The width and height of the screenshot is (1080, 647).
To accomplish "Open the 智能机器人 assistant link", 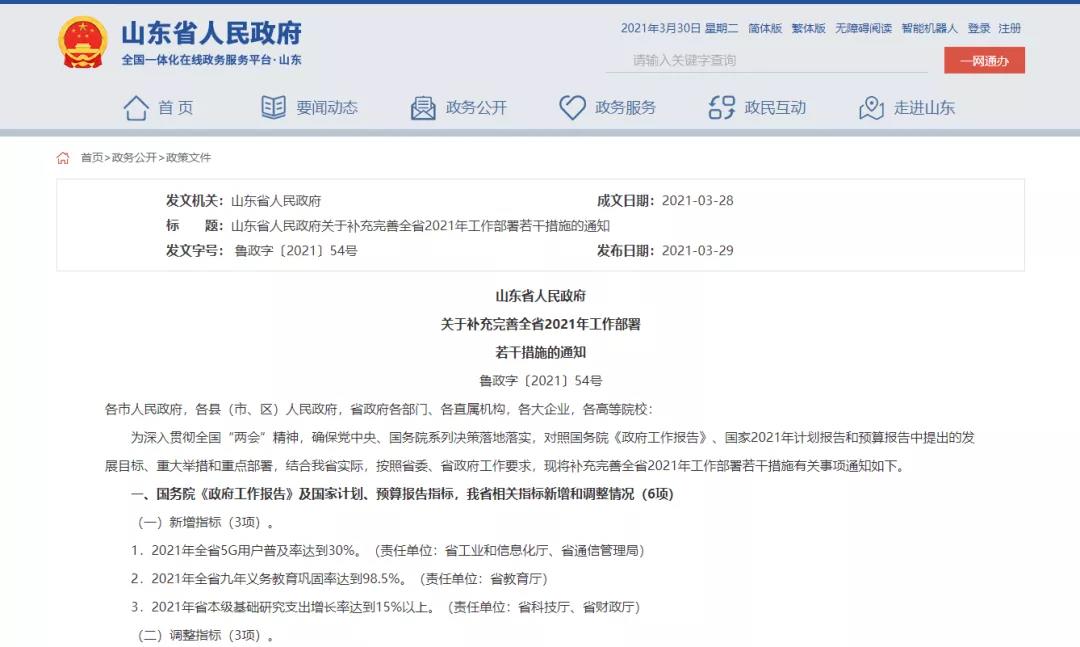I will [x=929, y=29].
